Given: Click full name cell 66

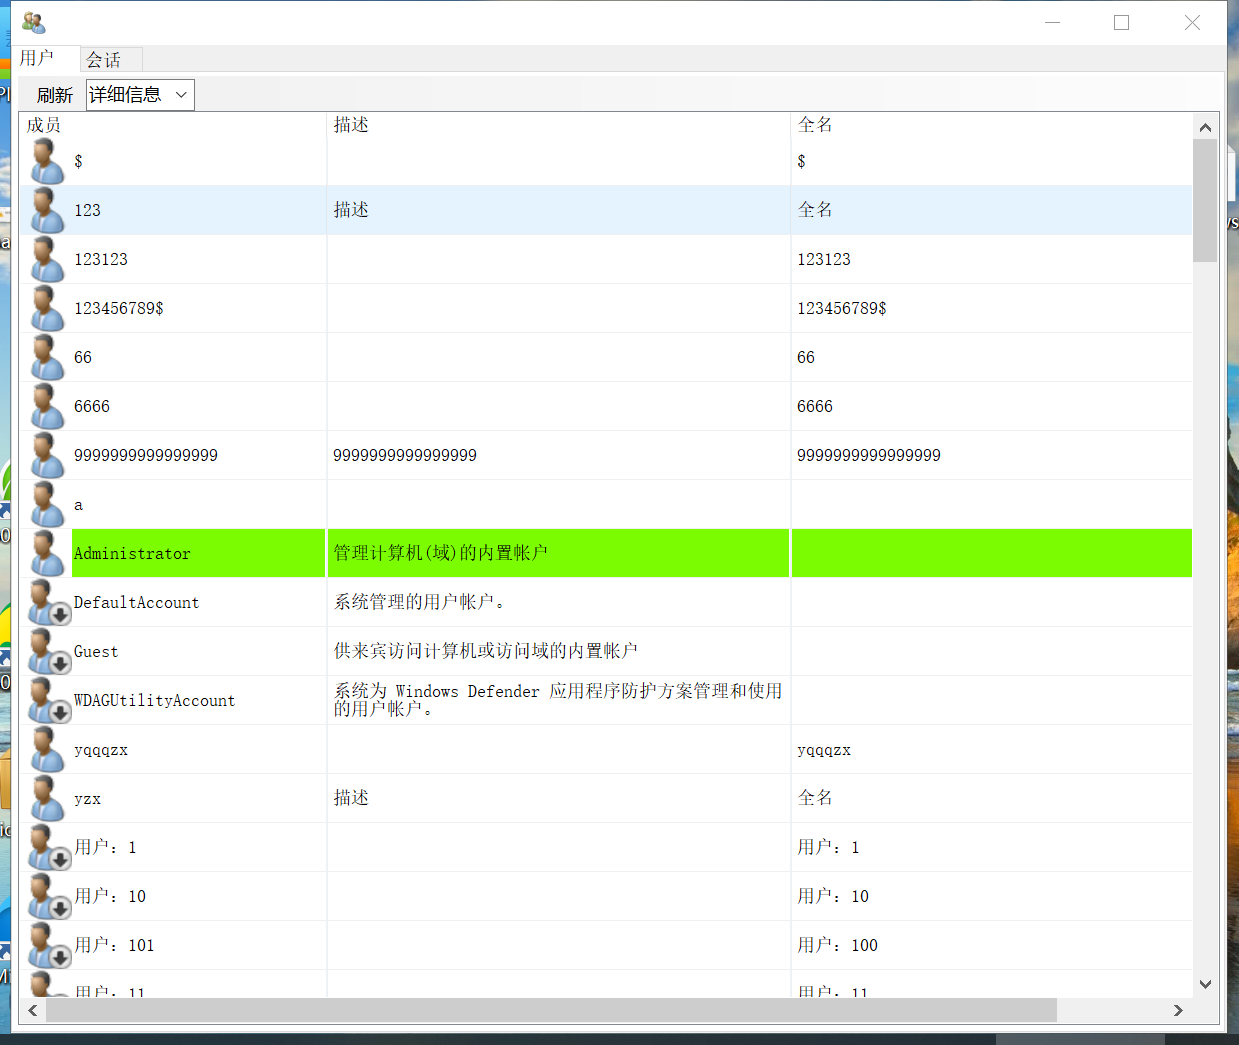Looking at the screenshot, I should pyautogui.click(x=806, y=357).
